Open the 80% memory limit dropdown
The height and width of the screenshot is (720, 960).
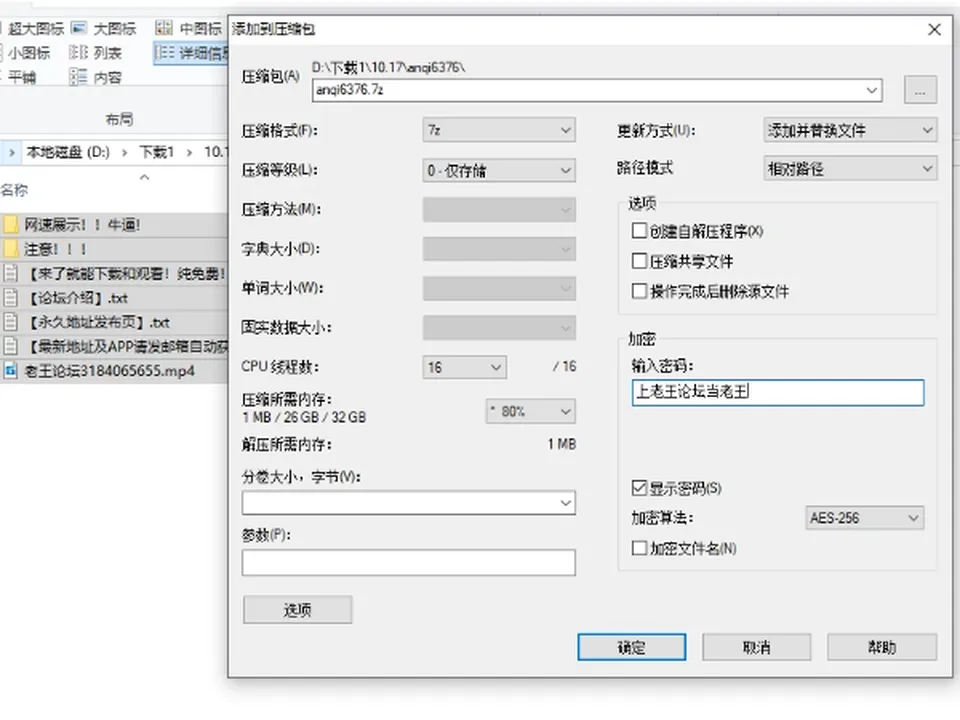click(x=531, y=411)
